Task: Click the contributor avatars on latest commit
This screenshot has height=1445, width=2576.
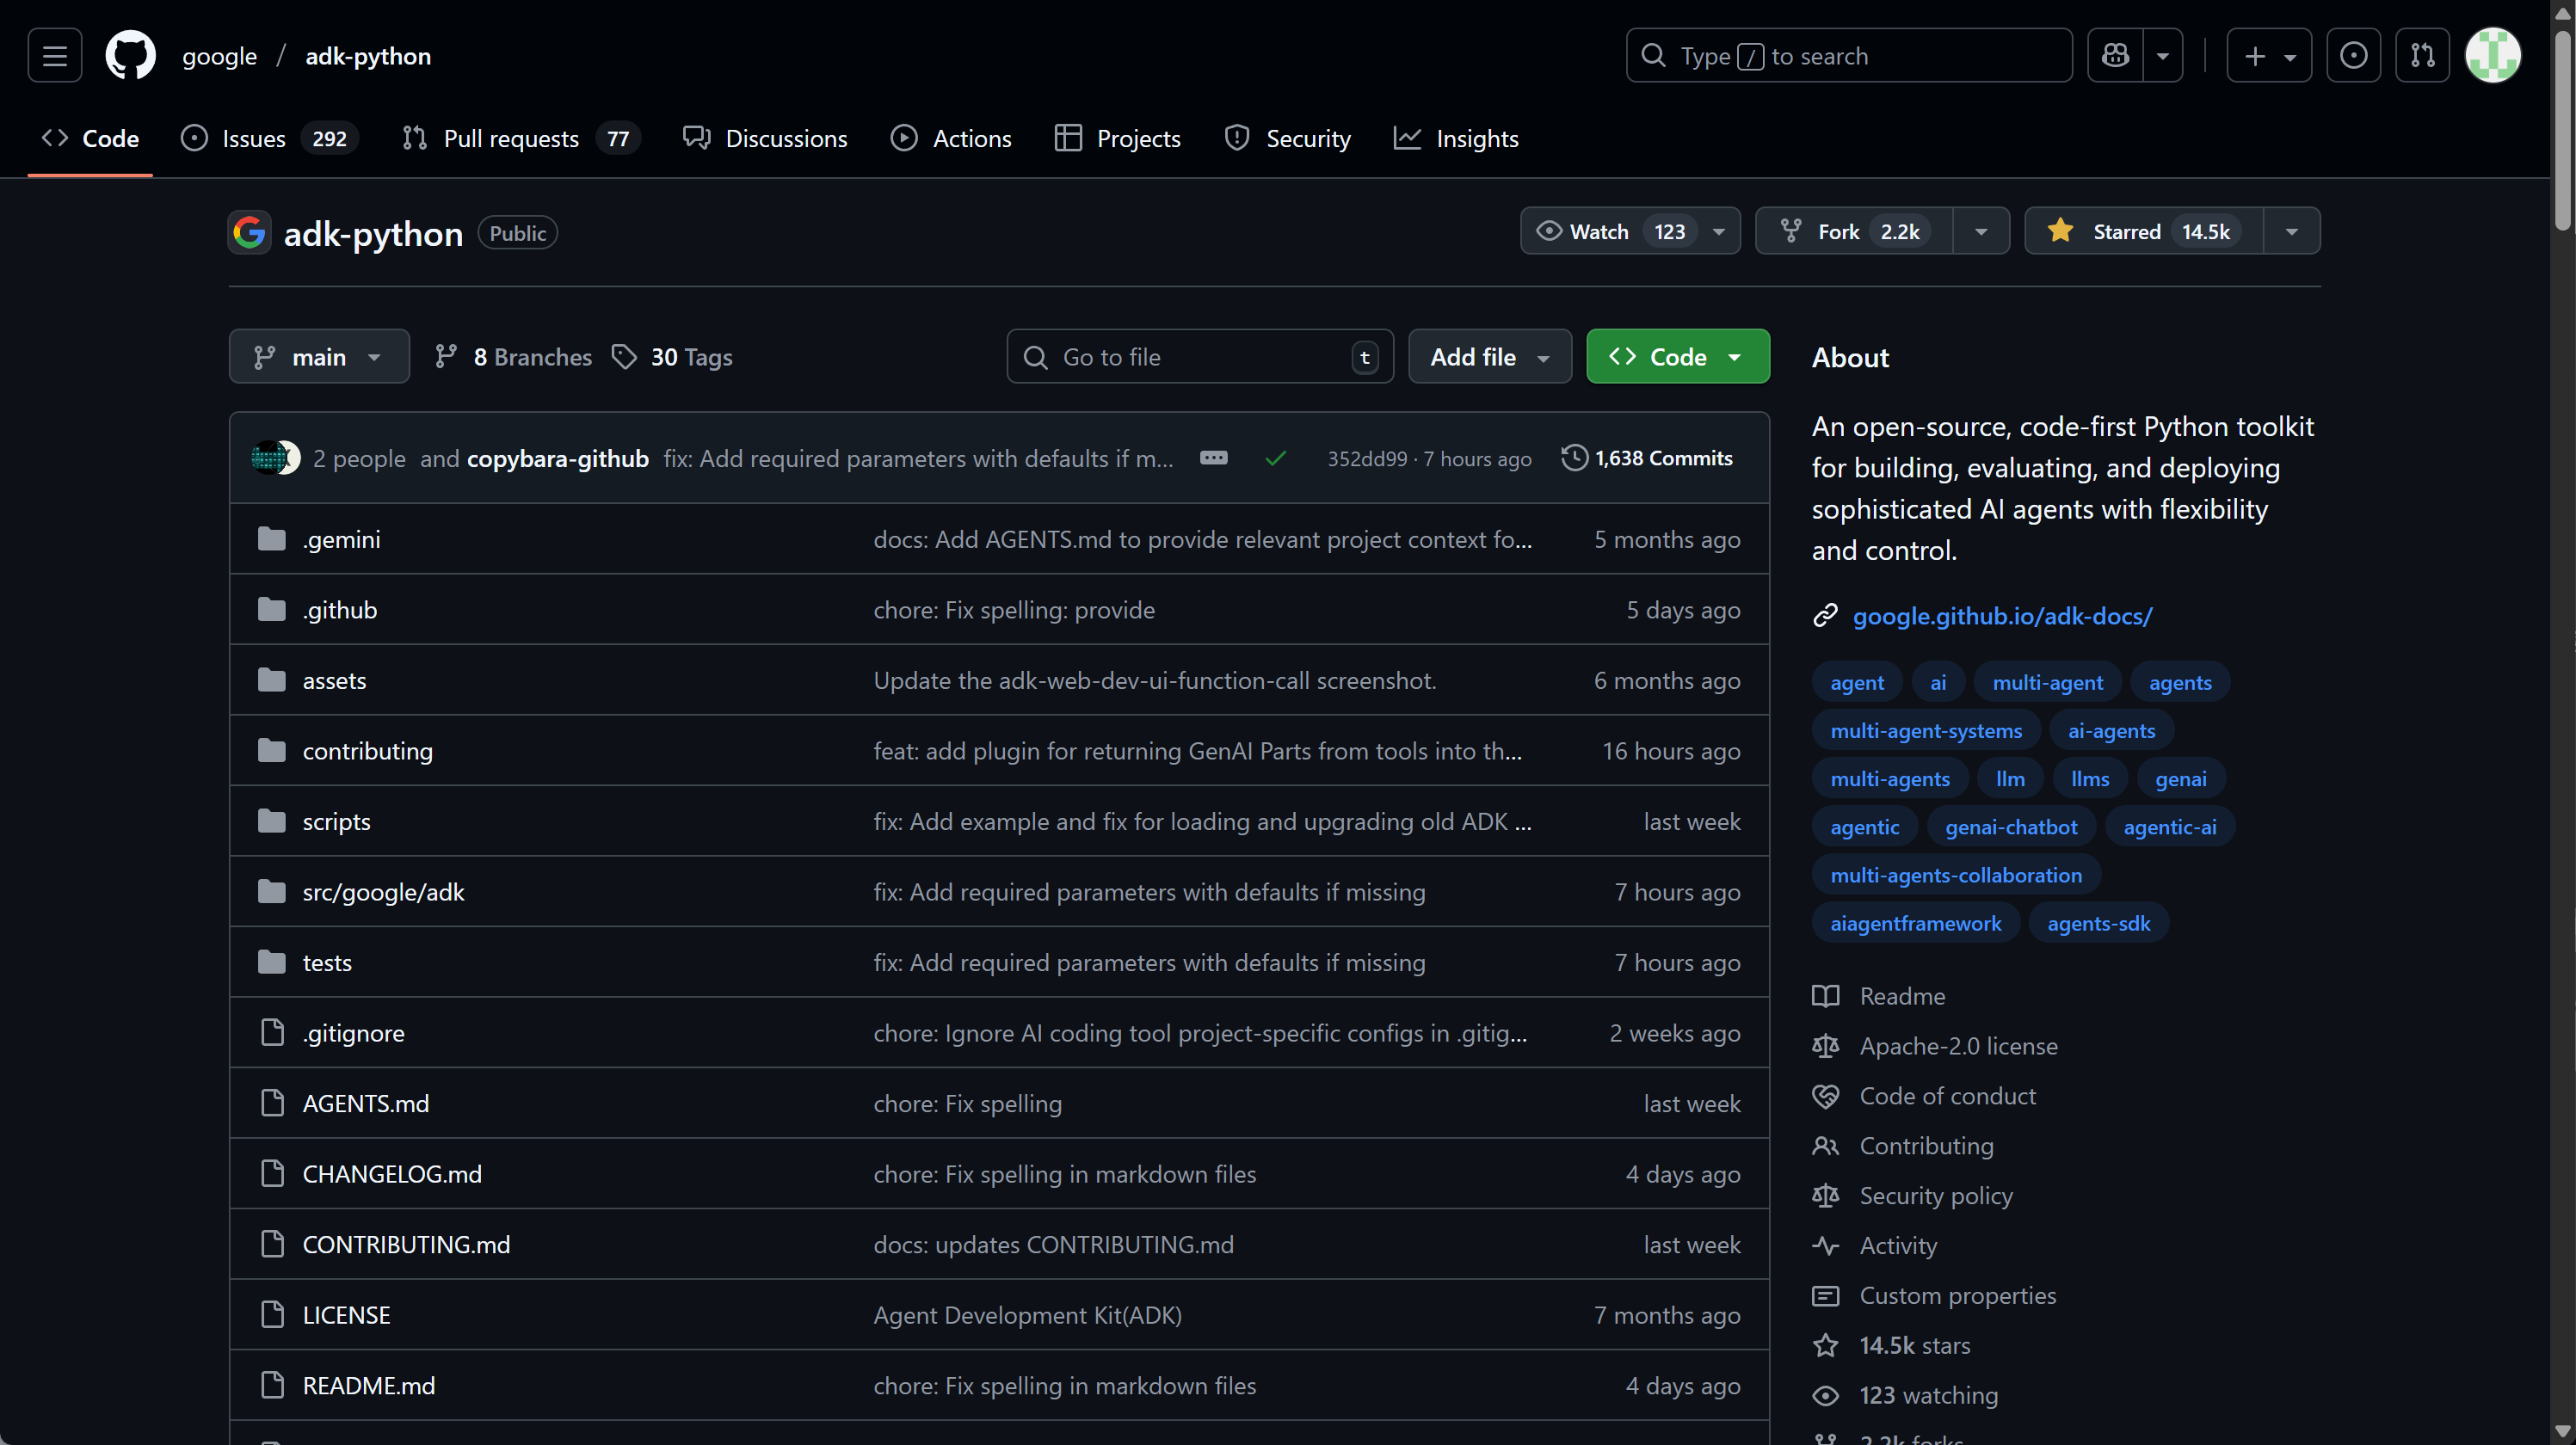Action: tap(276, 458)
